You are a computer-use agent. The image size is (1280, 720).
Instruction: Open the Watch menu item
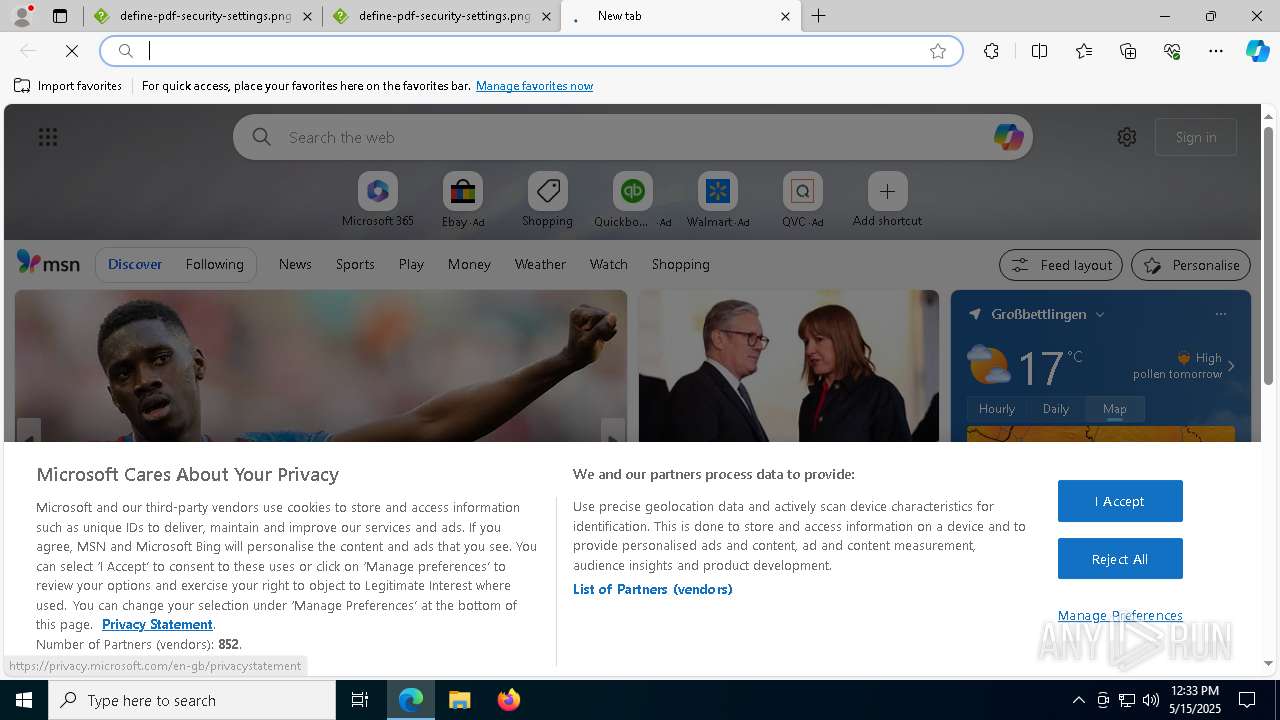coord(608,264)
